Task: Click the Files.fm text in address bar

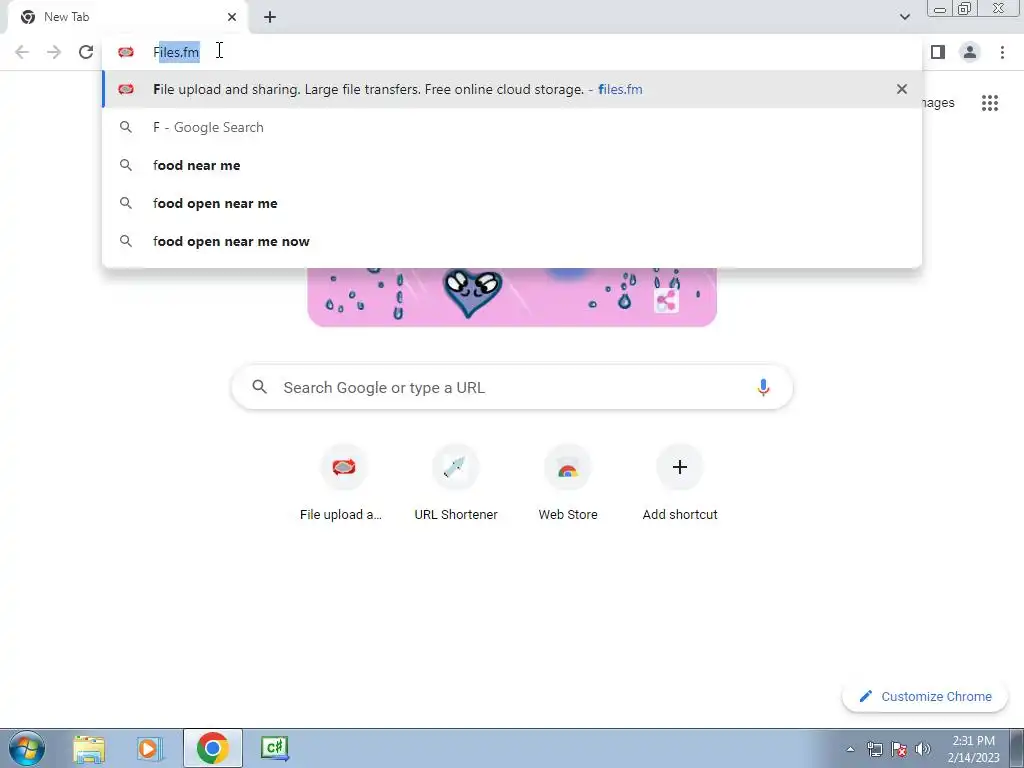Action: click(176, 52)
